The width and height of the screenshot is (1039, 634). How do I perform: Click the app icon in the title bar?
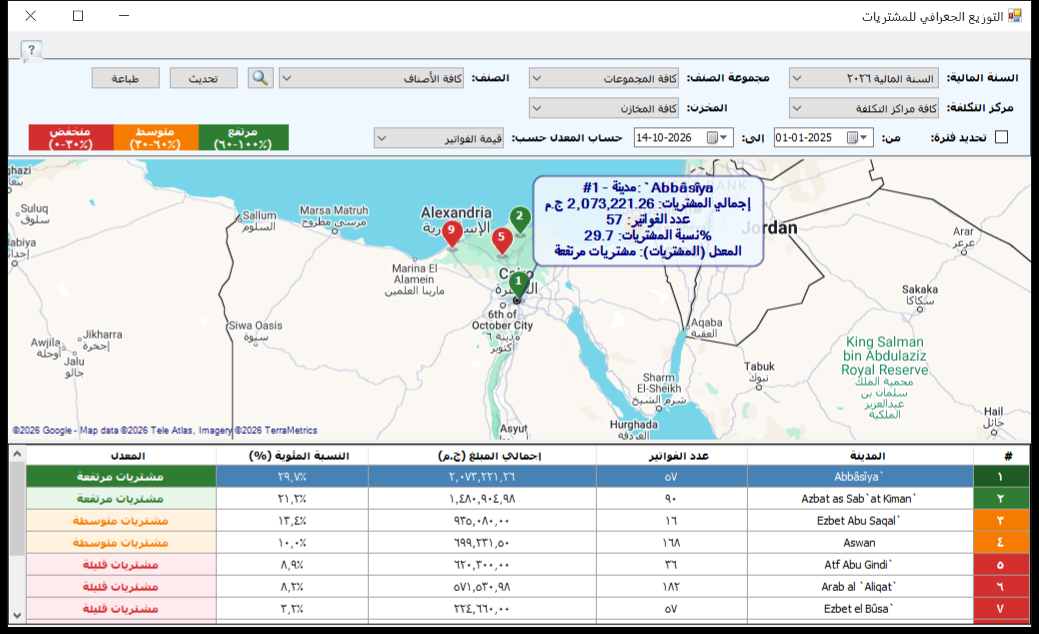coord(1014,16)
